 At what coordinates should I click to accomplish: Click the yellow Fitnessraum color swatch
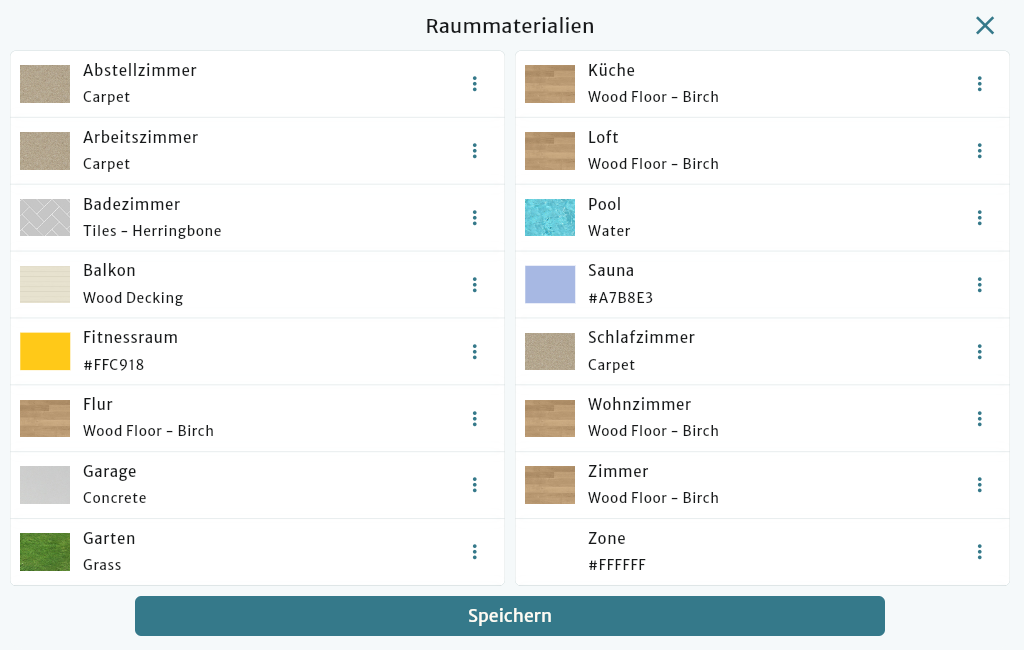point(44,351)
